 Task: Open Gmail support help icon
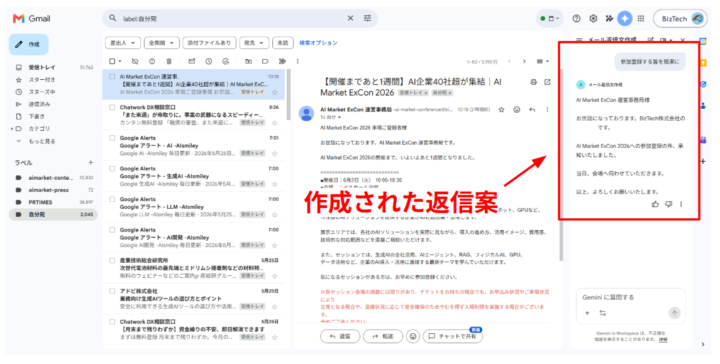tap(576, 18)
